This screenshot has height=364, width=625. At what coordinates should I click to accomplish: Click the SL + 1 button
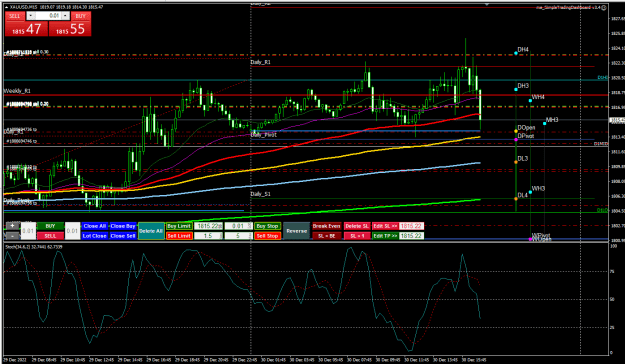pyautogui.click(x=357, y=236)
